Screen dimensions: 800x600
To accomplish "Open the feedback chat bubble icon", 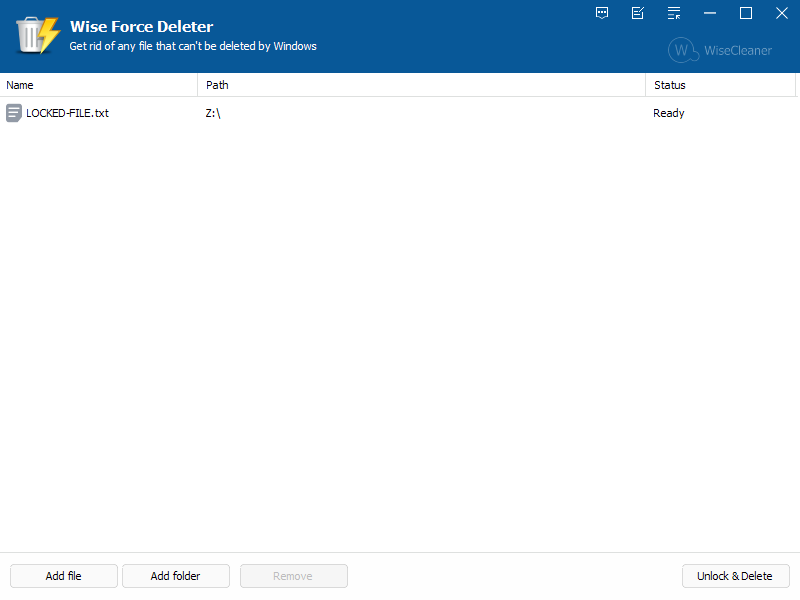I will click(x=602, y=13).
